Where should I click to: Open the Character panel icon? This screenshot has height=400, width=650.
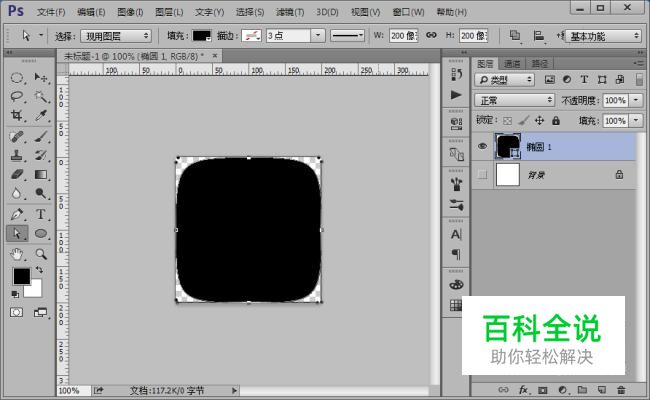456,235
